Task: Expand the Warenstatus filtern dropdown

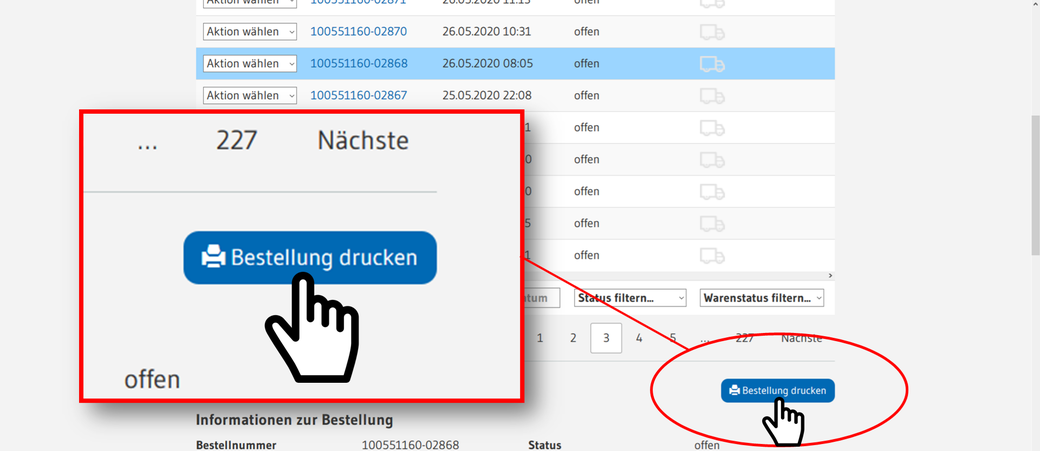Action: coord(761,298)
